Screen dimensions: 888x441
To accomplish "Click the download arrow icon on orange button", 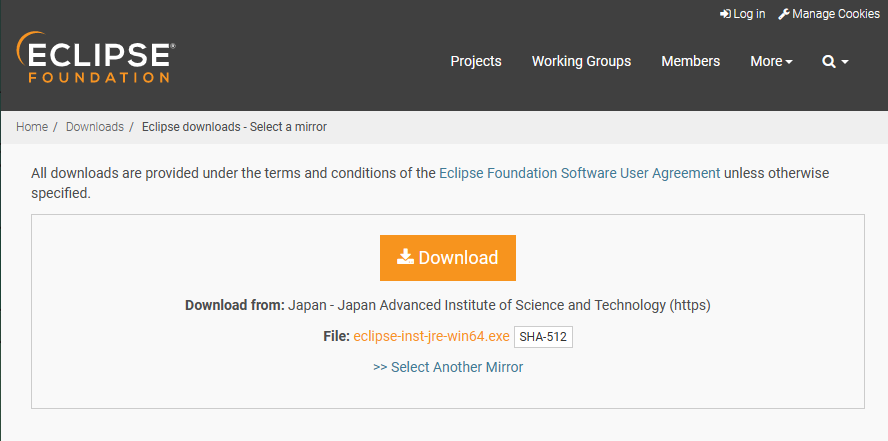I will point(405,257).
